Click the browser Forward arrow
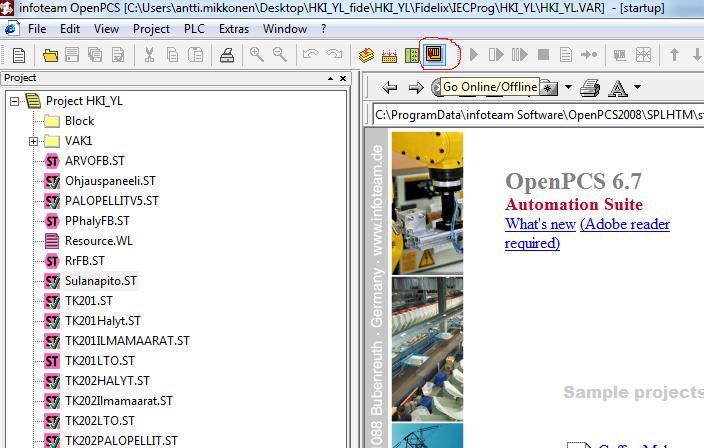This screenshot has width=704, height=448. (416, 88)
